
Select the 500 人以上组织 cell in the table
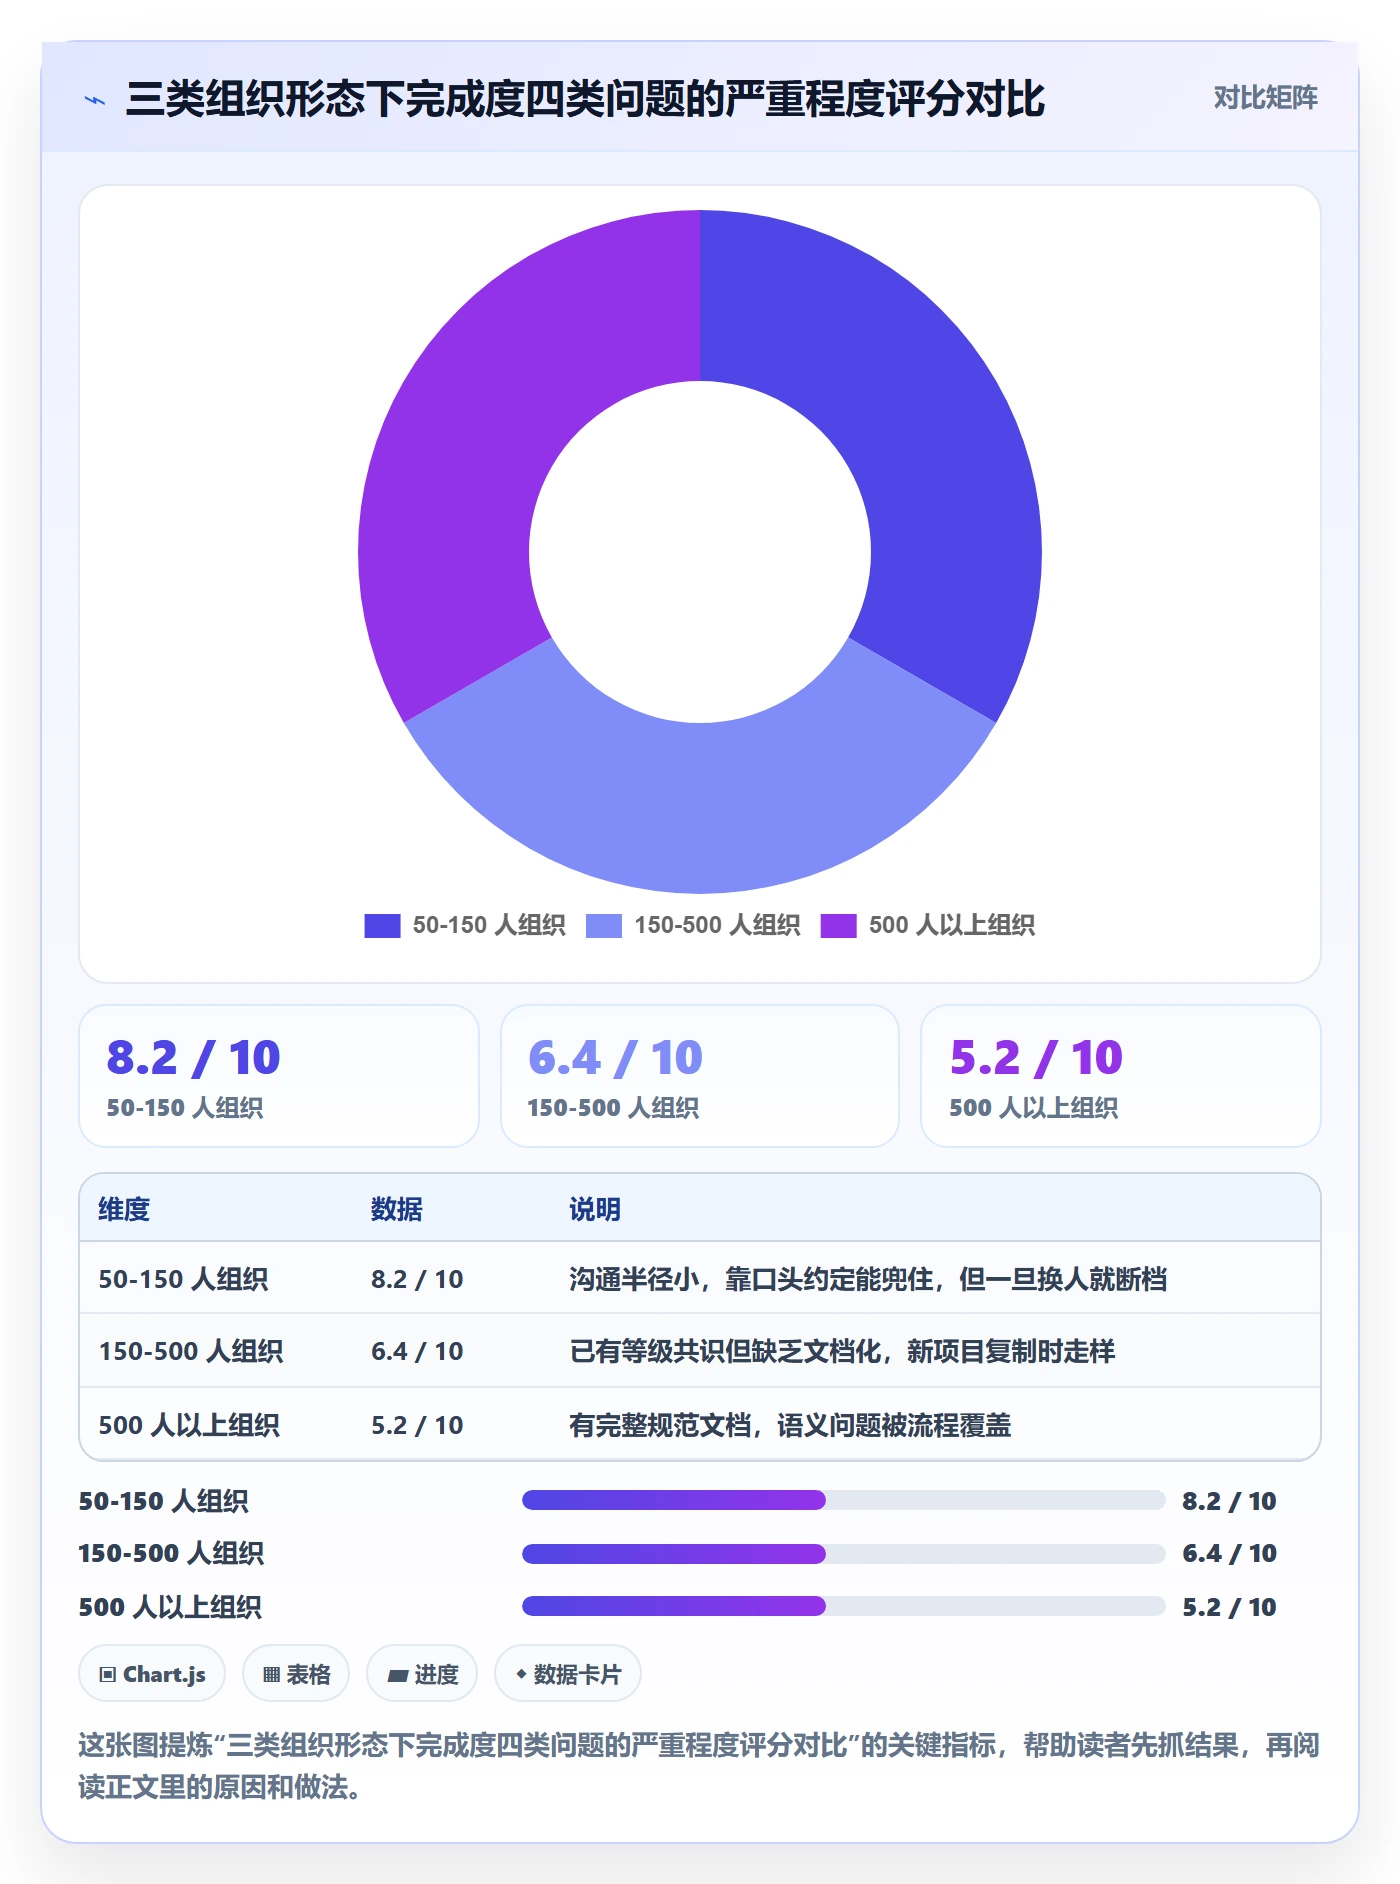click(189, 1425)
